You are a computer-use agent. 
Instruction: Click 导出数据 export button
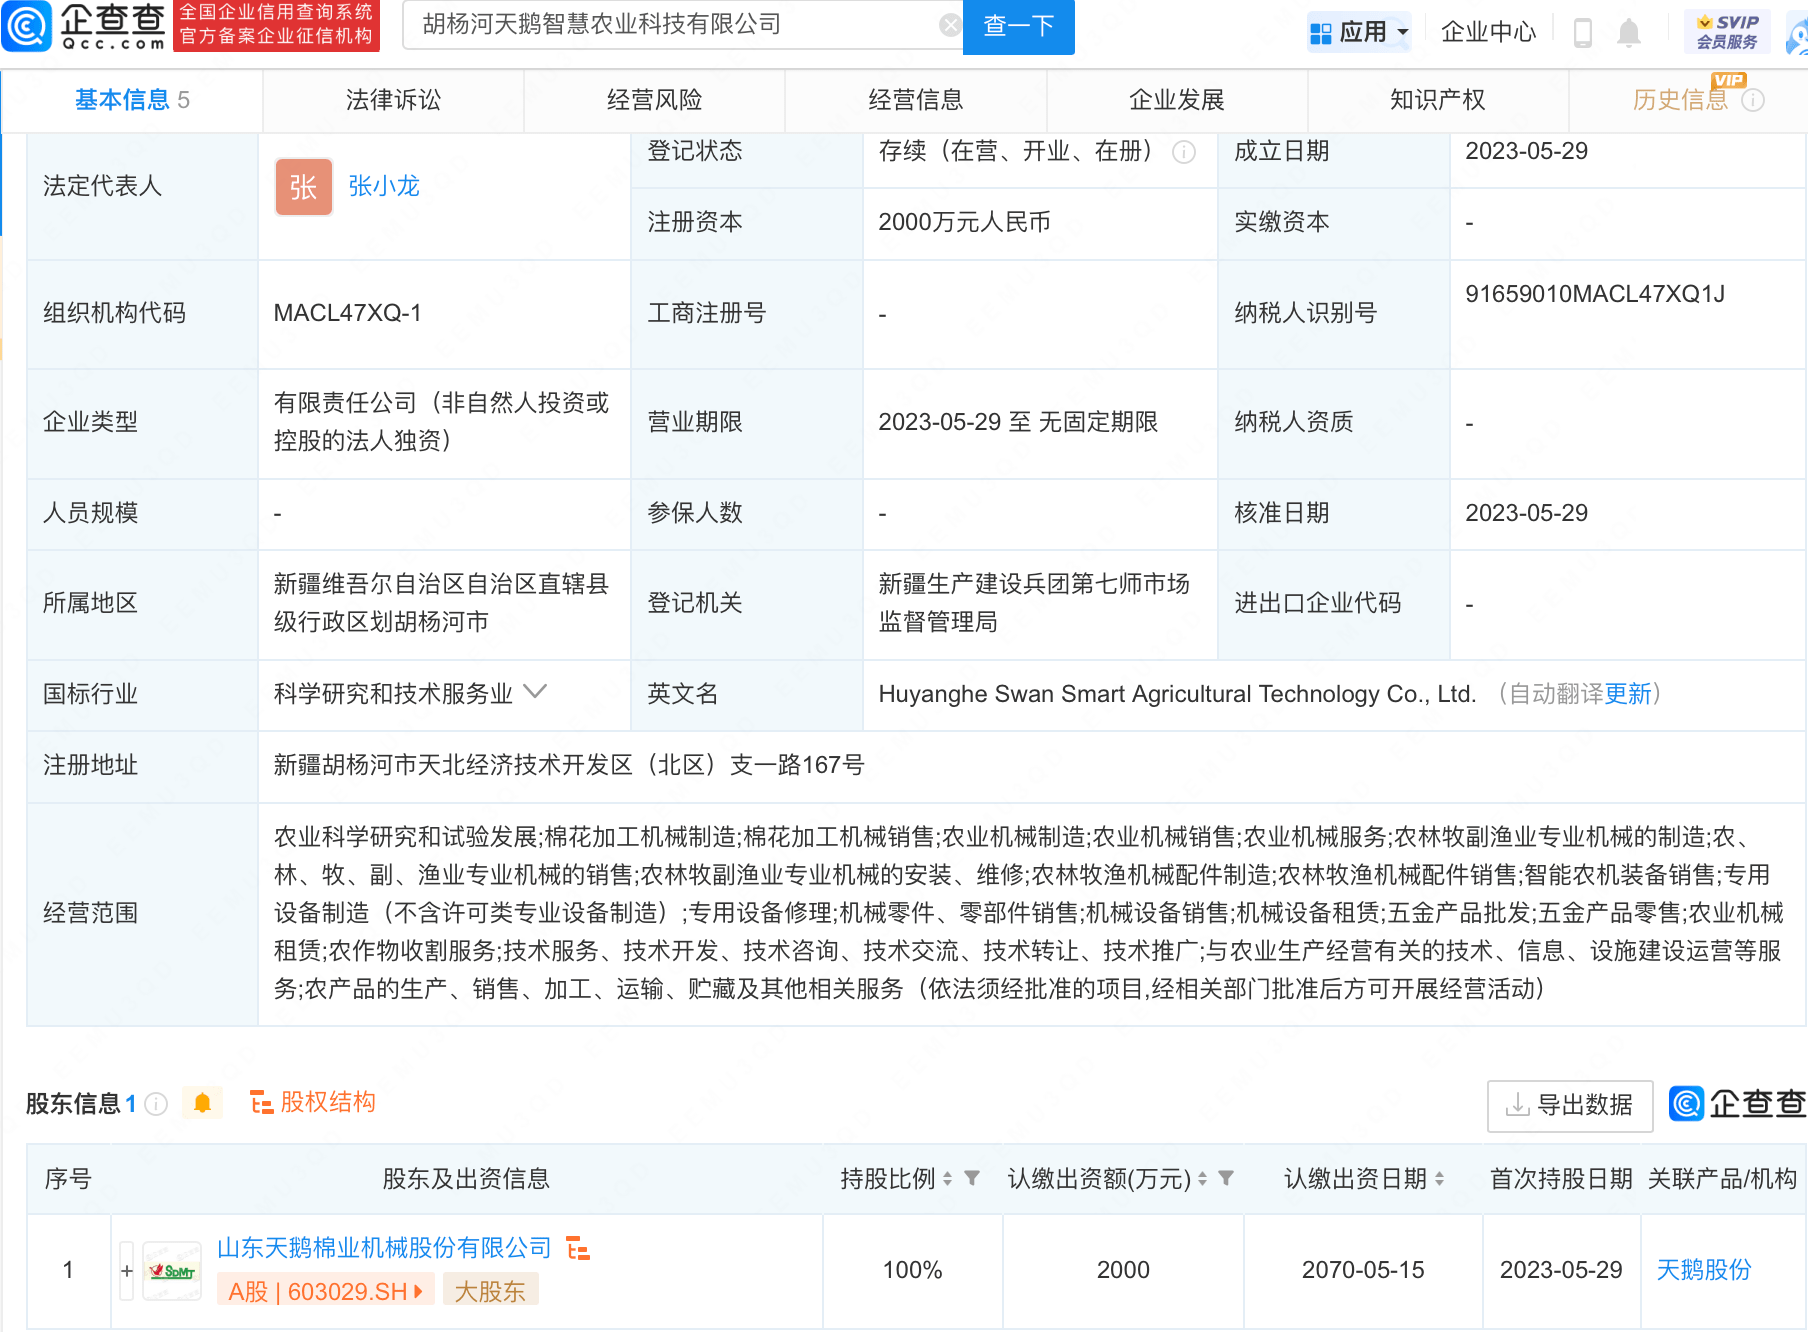(x=1570, y=1105)
